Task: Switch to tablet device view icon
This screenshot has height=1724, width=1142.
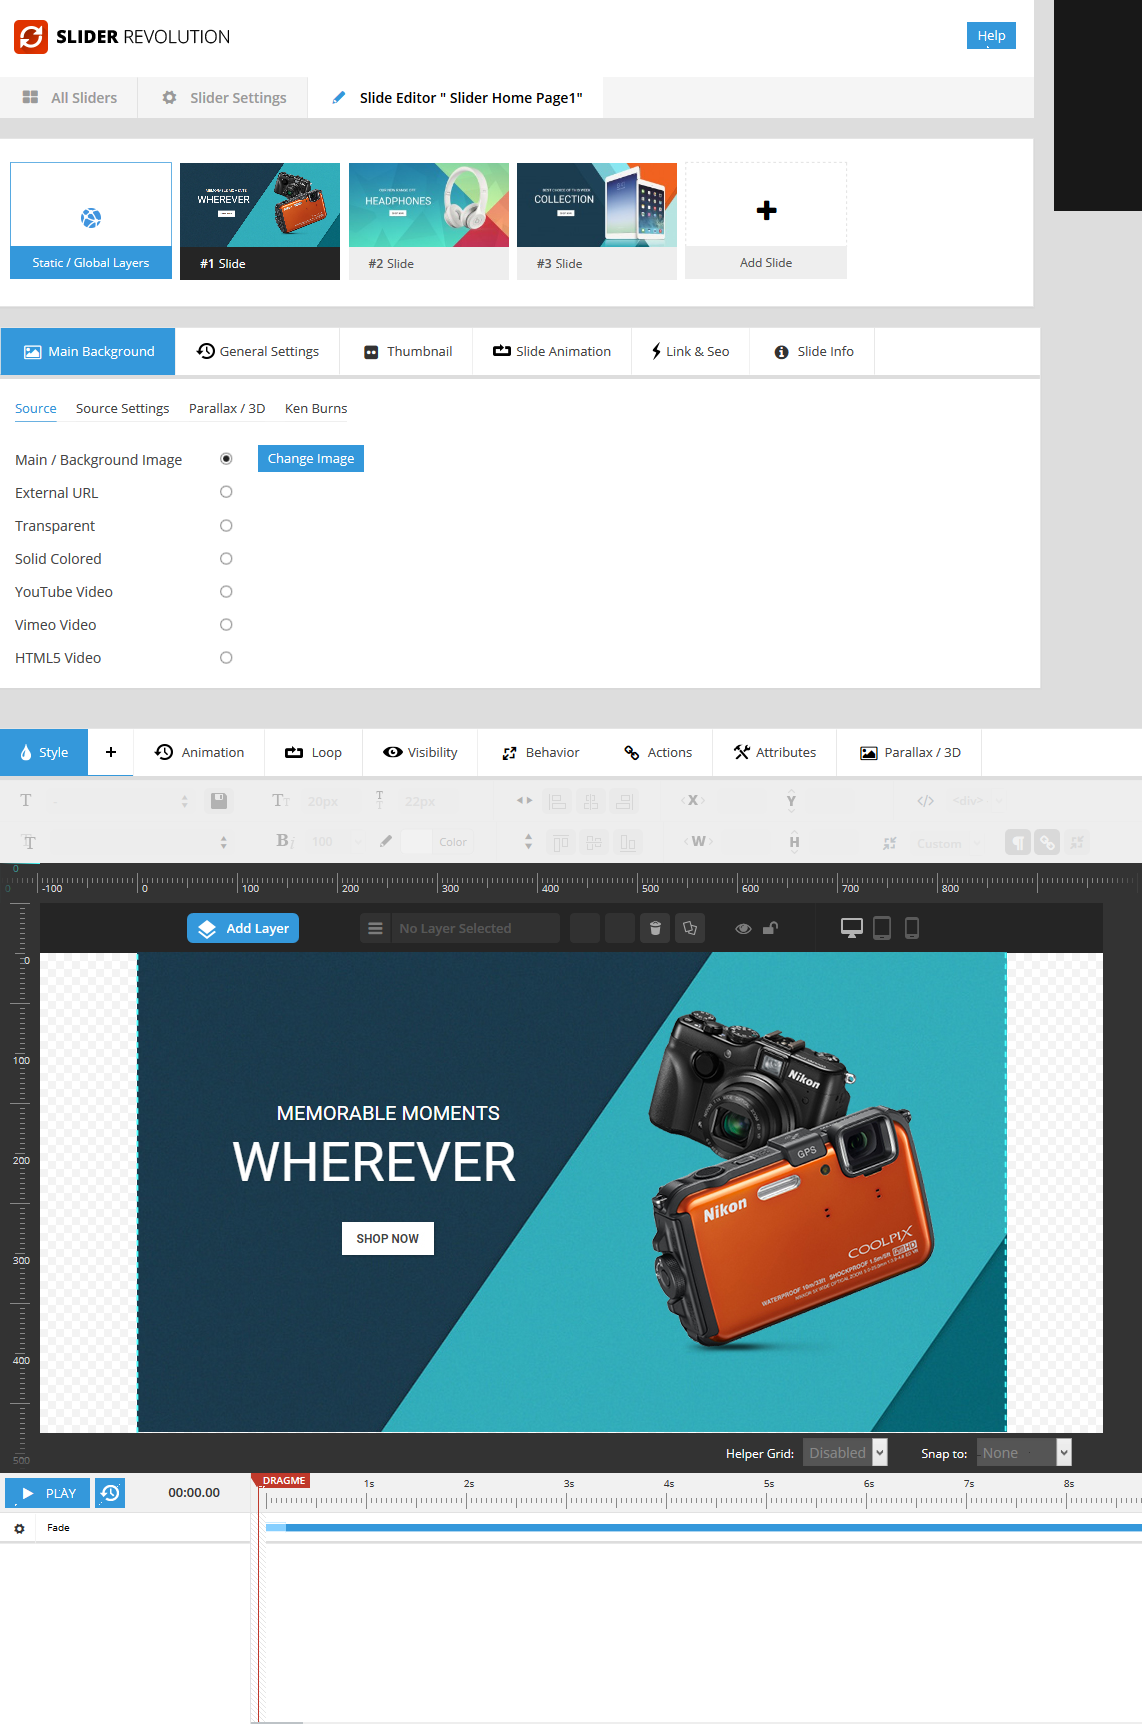Action: pos(882,928)
